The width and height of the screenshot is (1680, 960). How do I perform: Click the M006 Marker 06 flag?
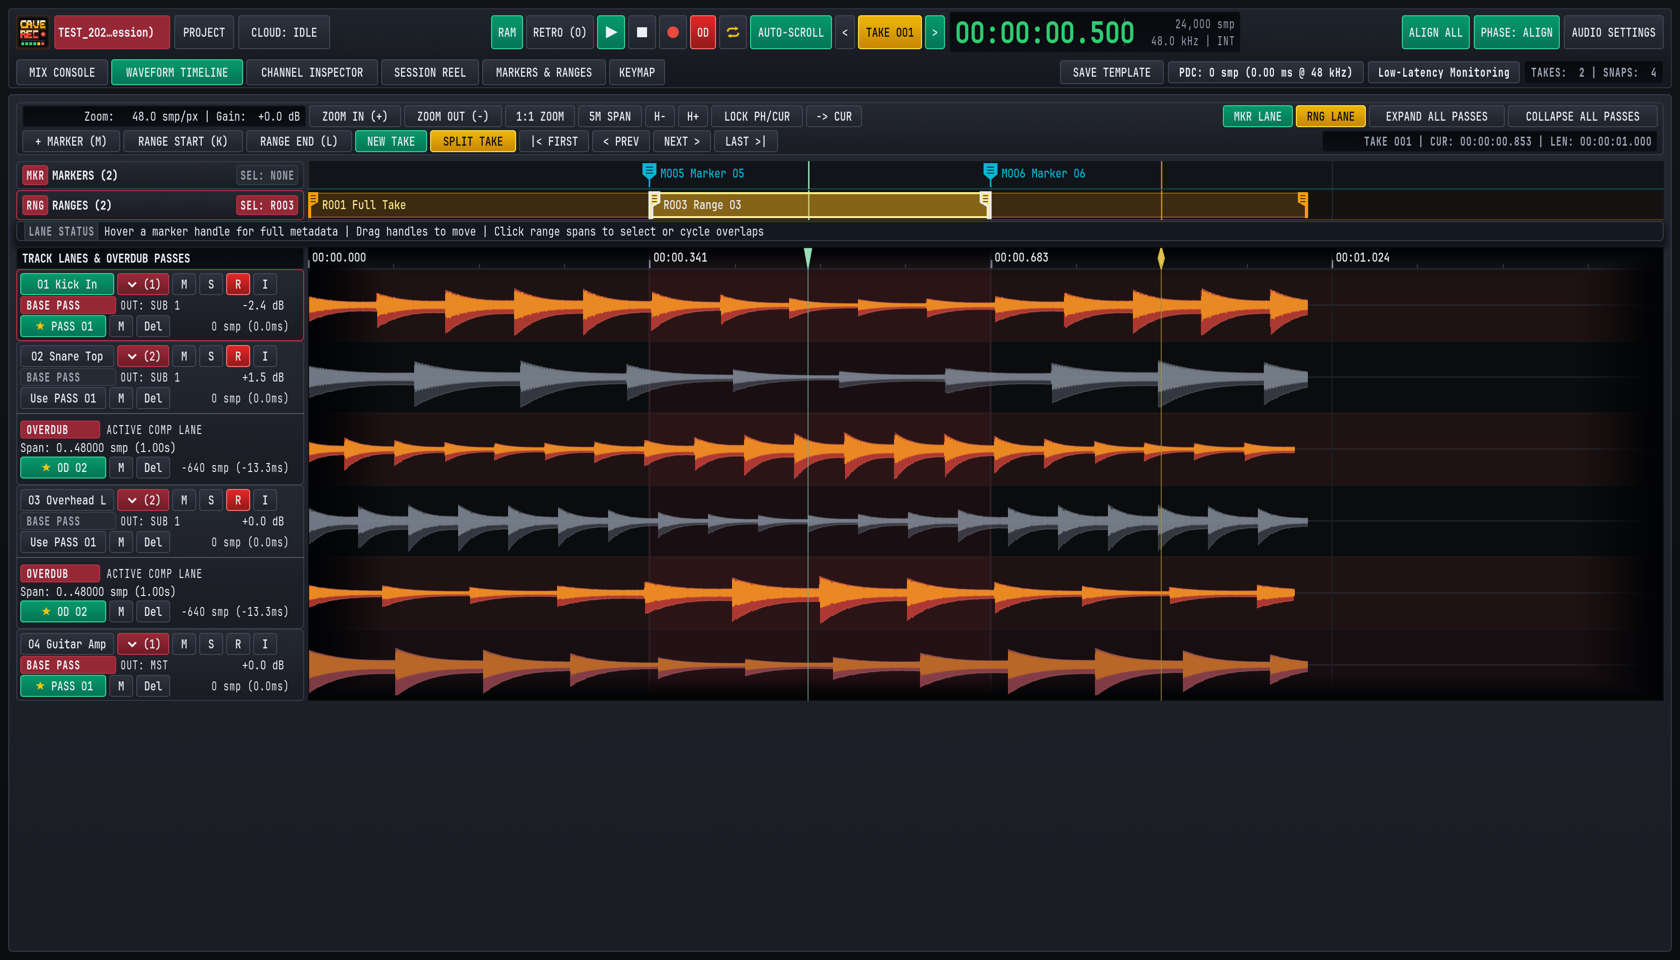pos(990,173)
